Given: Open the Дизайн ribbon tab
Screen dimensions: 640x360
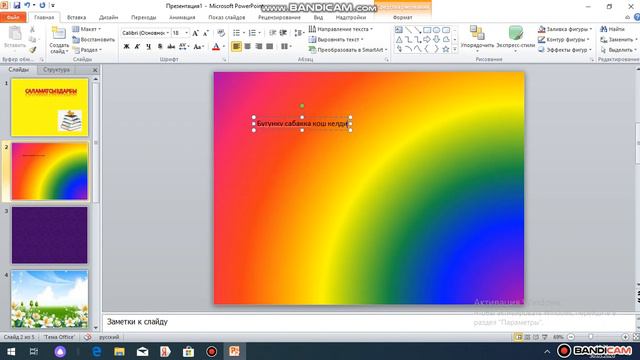Looking at the screenshot, I should (109, 18).
